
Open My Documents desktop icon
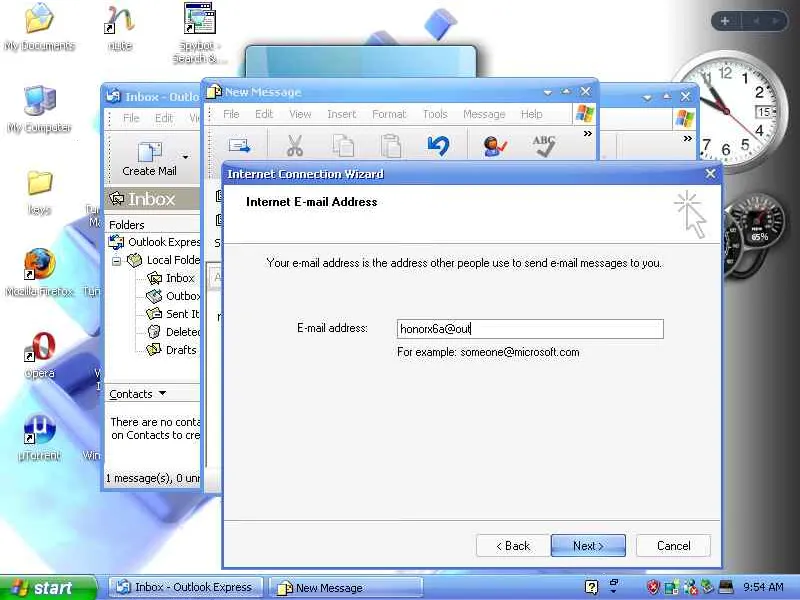click(x=39, y=27)
